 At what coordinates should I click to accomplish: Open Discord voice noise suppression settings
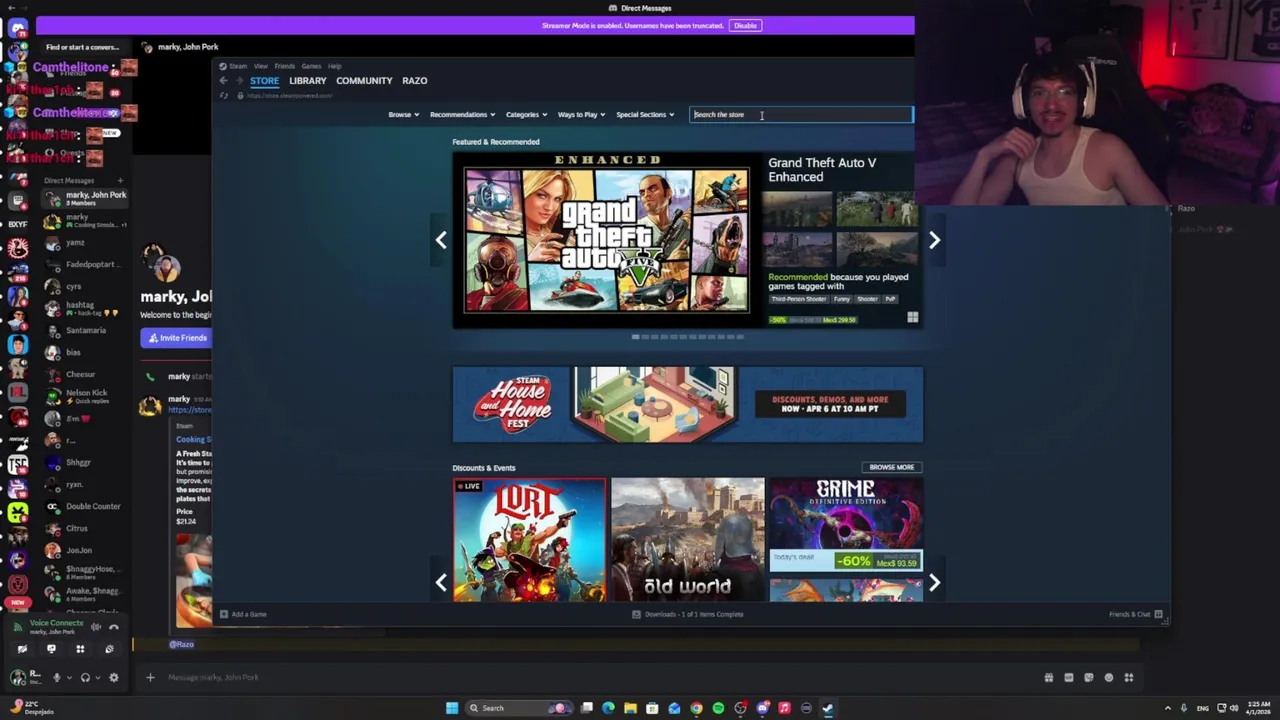coord(96,627)
